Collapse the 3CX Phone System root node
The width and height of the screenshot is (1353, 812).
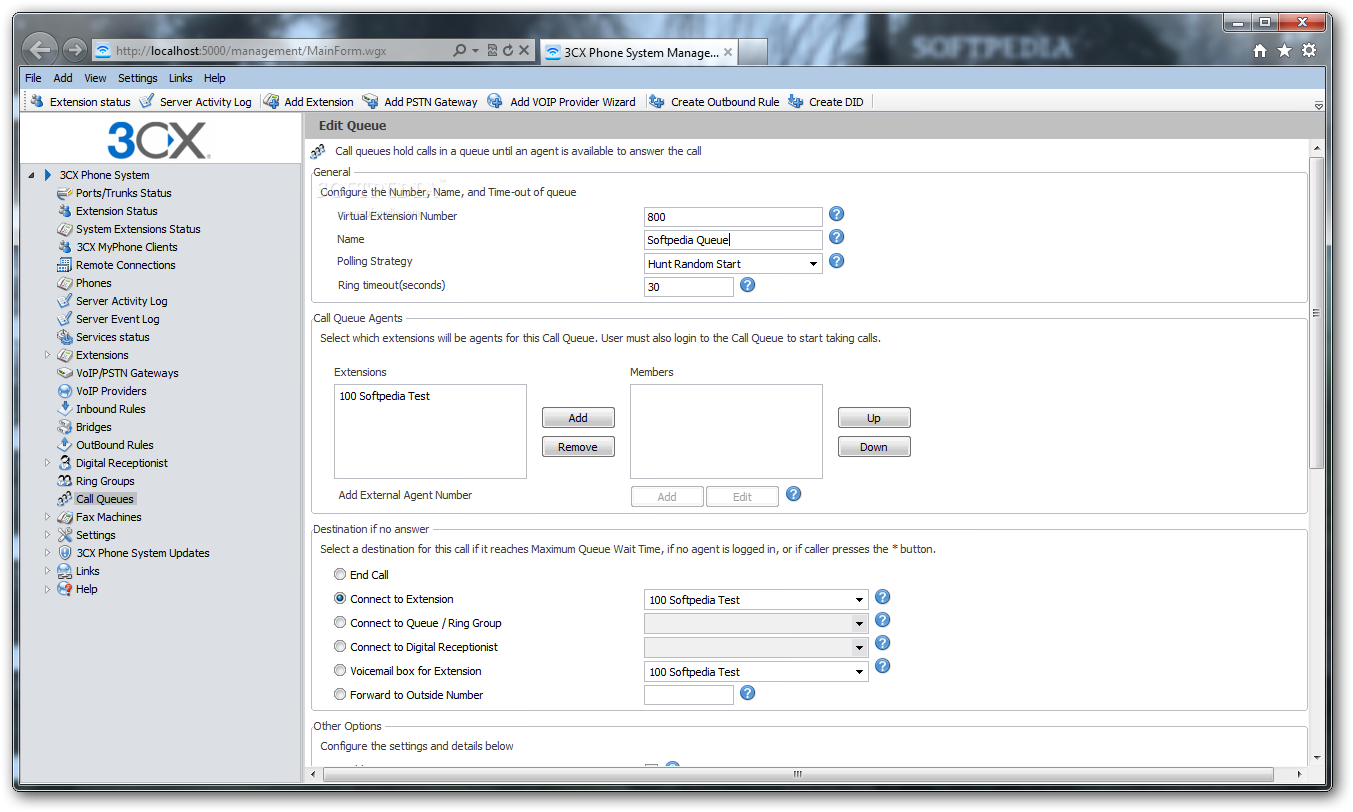pos(31,175)
